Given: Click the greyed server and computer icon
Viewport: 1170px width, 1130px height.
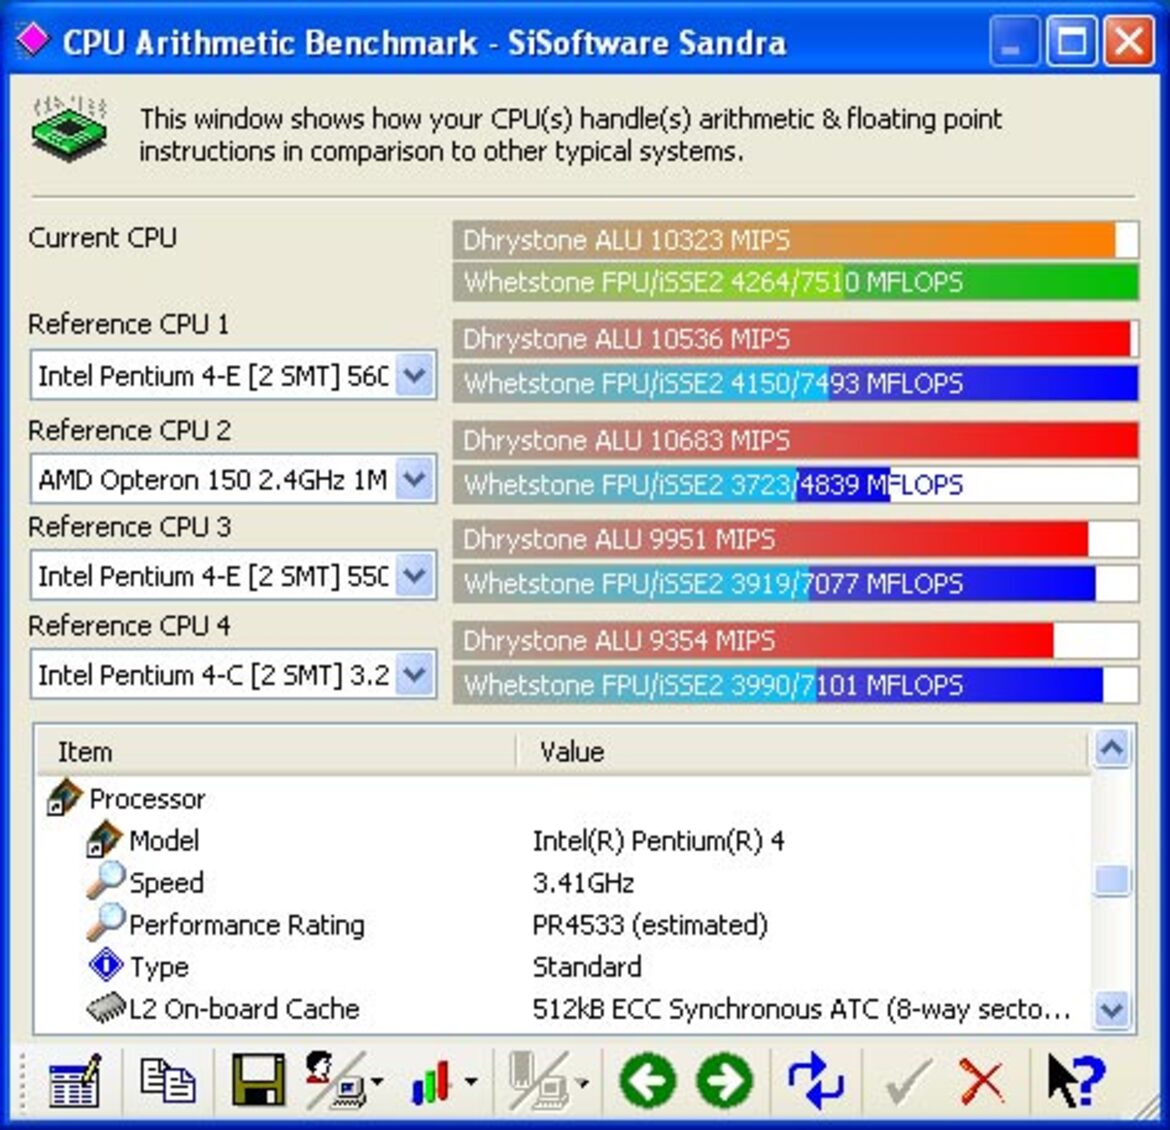Looking at the screenshot, I should [x=539, y=1079].
